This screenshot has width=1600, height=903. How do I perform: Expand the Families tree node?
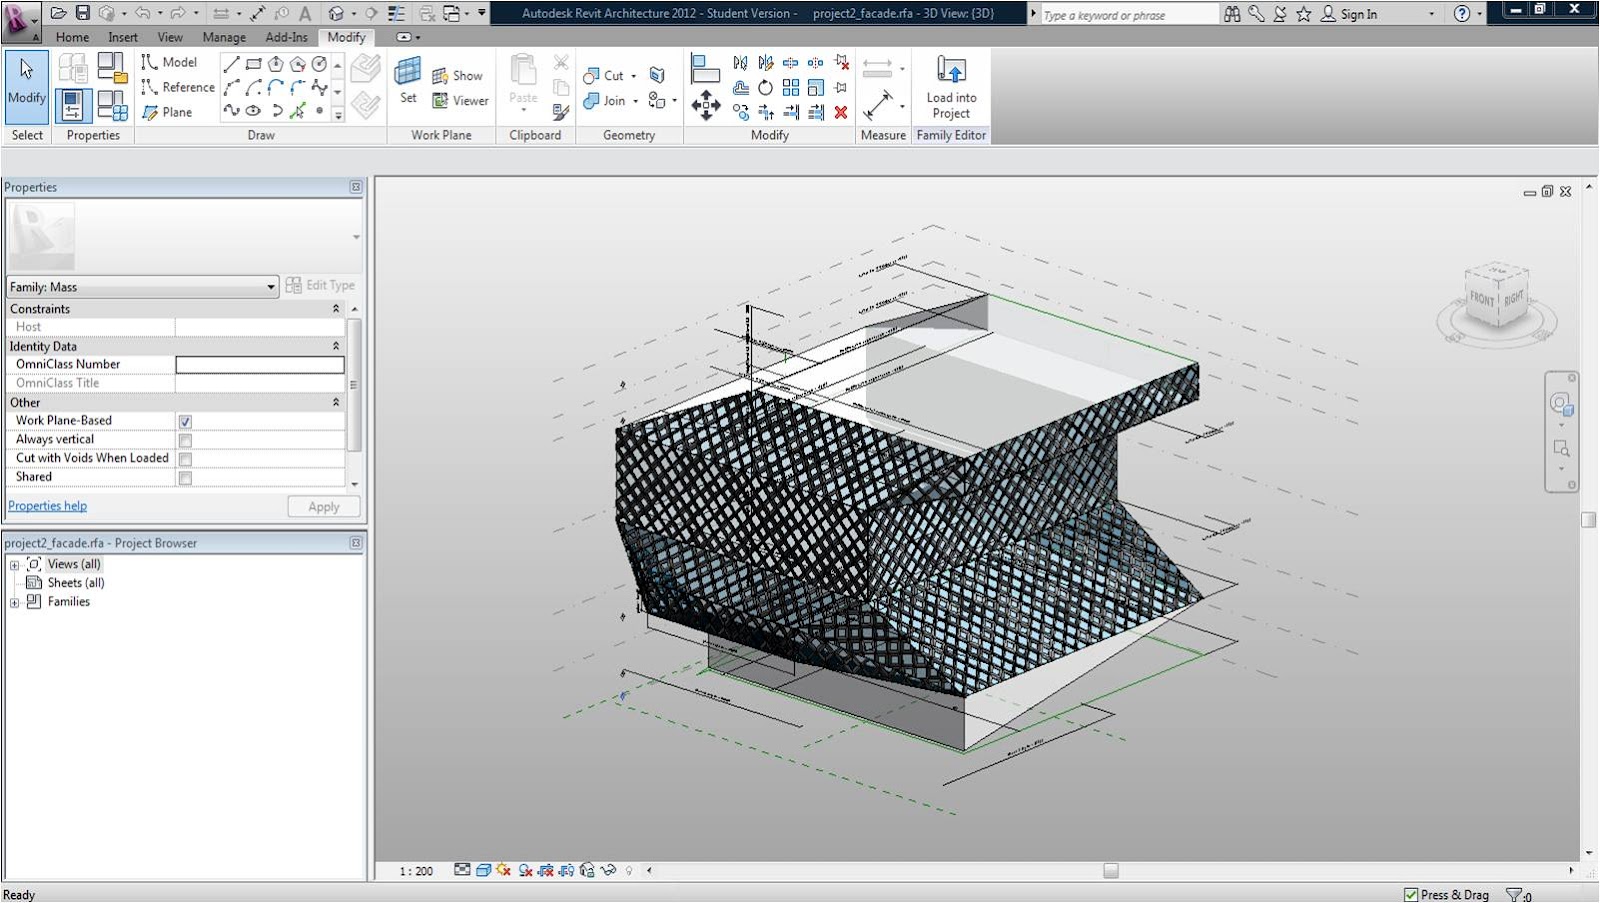(14, 602)
